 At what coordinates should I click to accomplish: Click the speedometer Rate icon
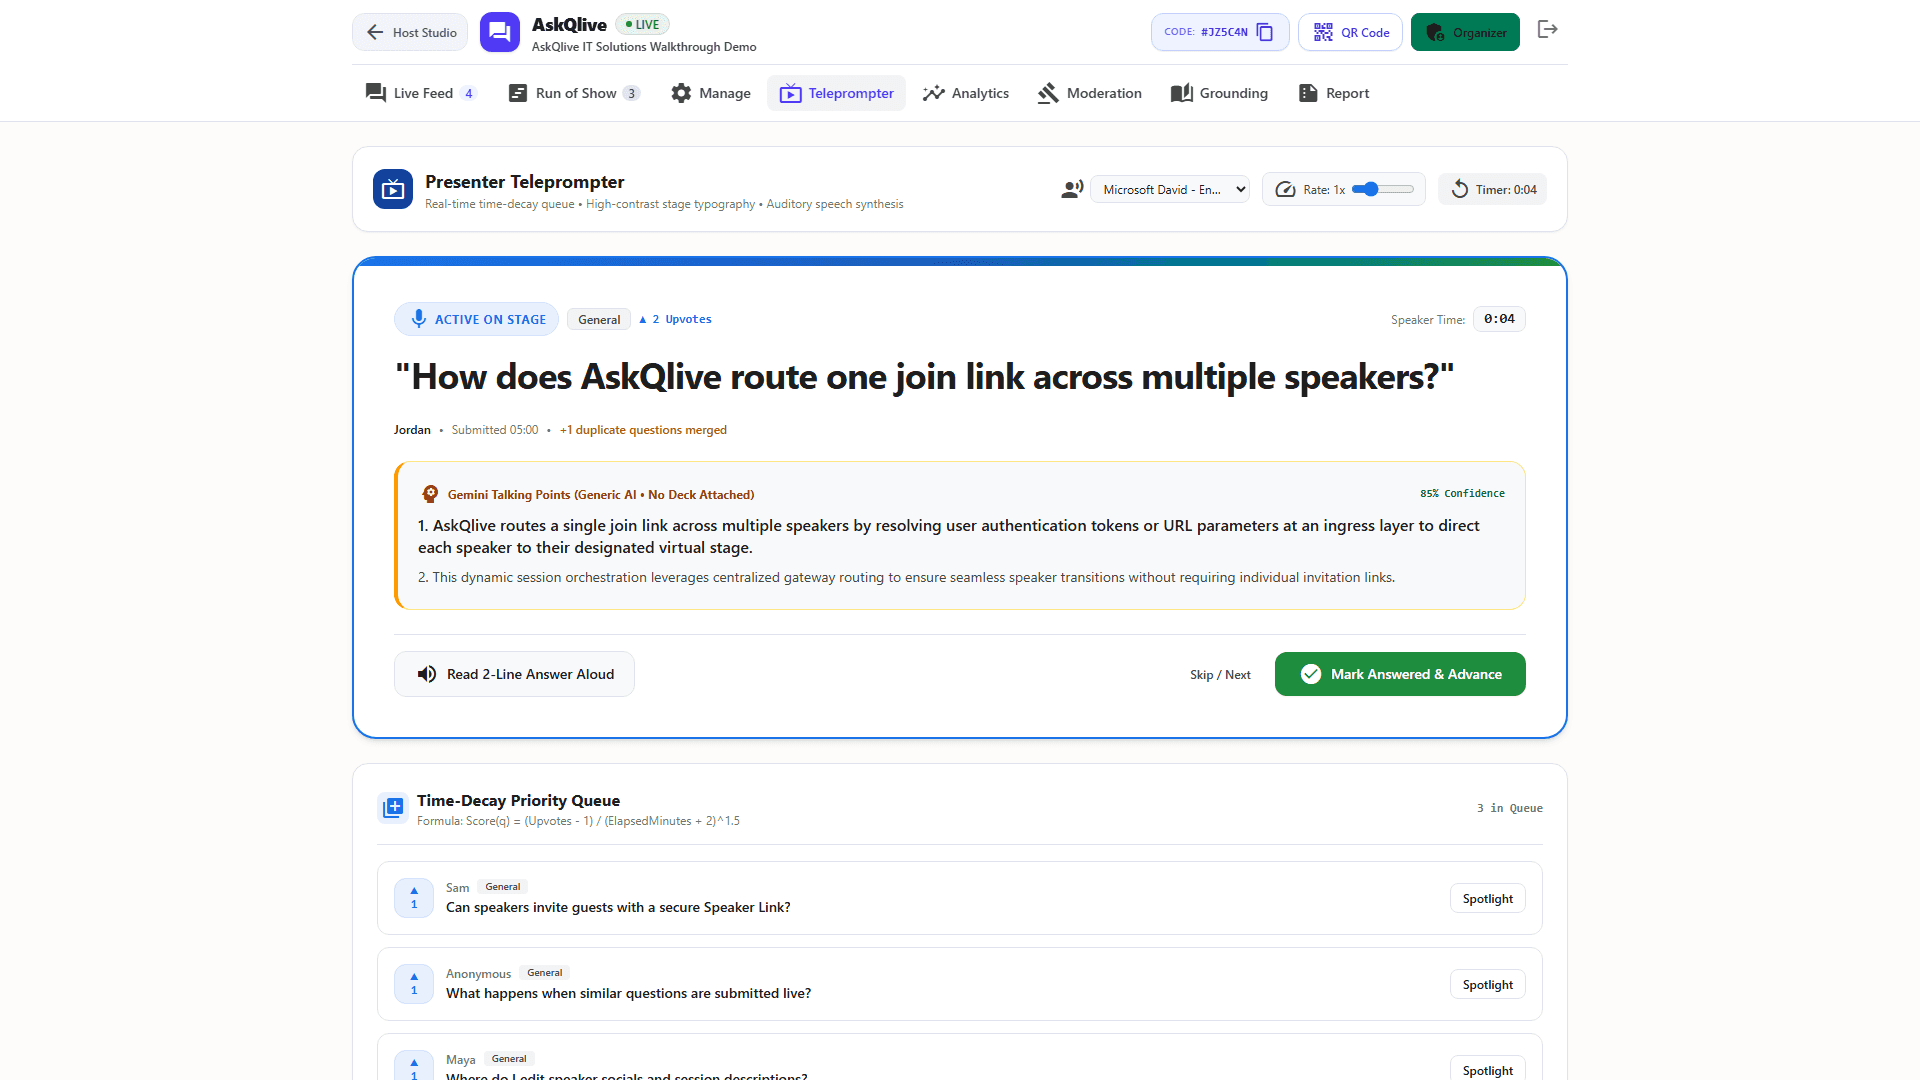coord(1285,189)
